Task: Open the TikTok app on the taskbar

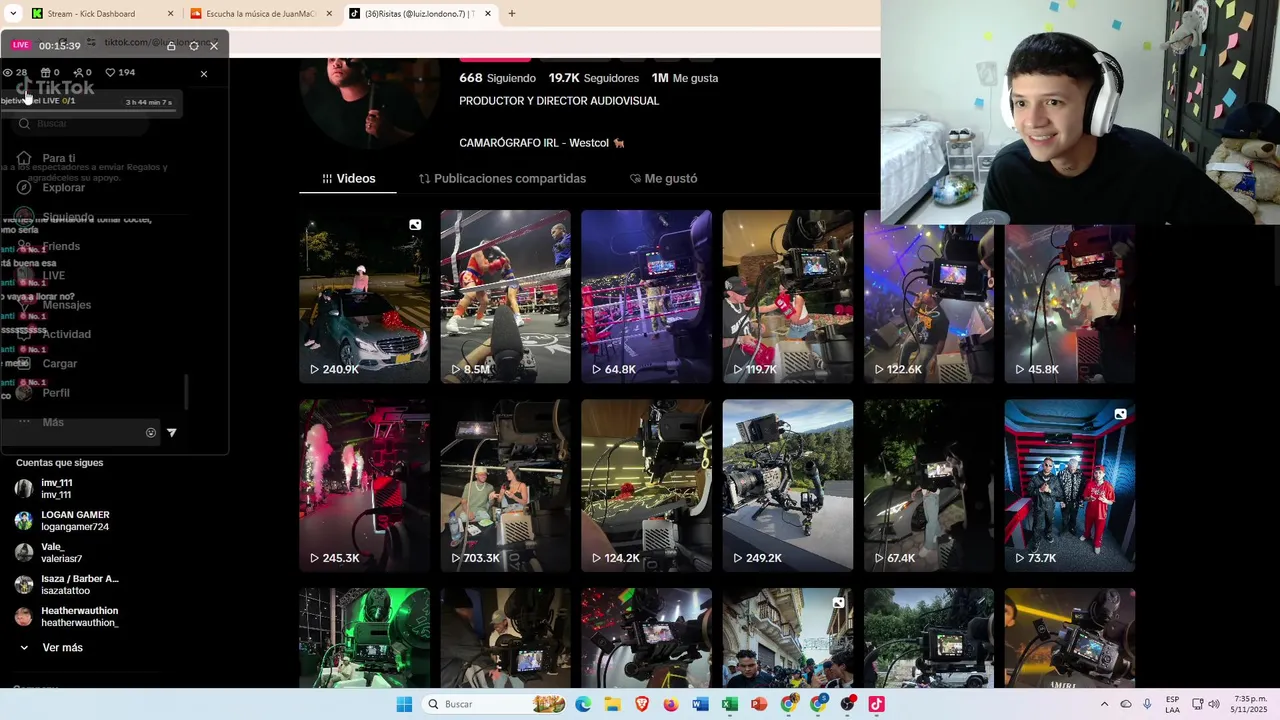Action: [x=876, y=704]
